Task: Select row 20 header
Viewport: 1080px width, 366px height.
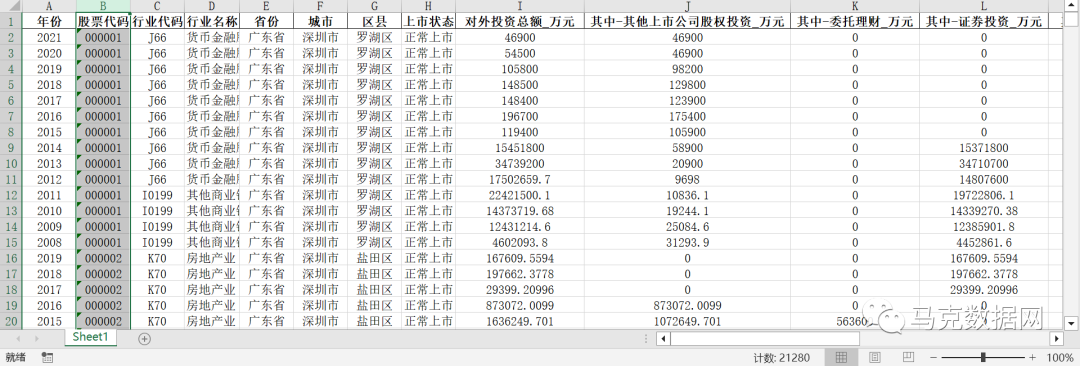Action: tap(11, 322)
